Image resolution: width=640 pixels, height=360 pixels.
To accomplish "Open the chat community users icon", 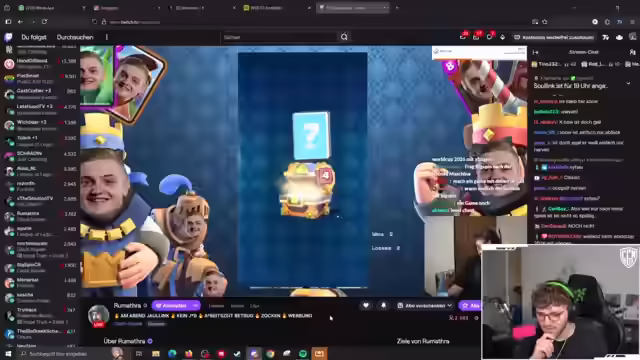I will tap(632, 52).
